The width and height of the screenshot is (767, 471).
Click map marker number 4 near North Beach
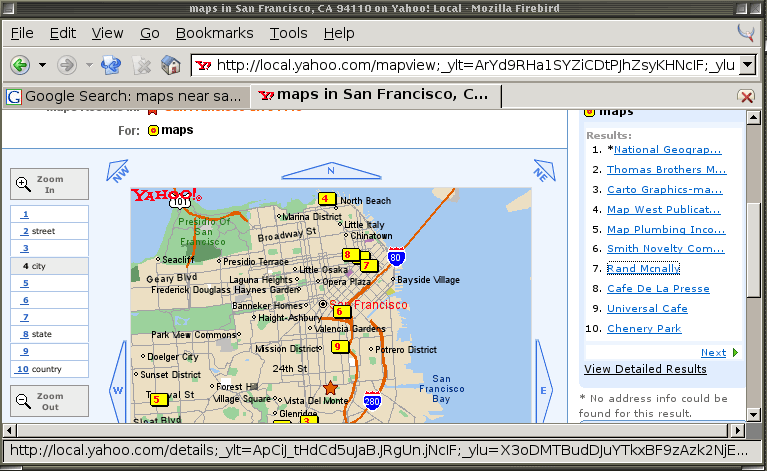[325, 198]
